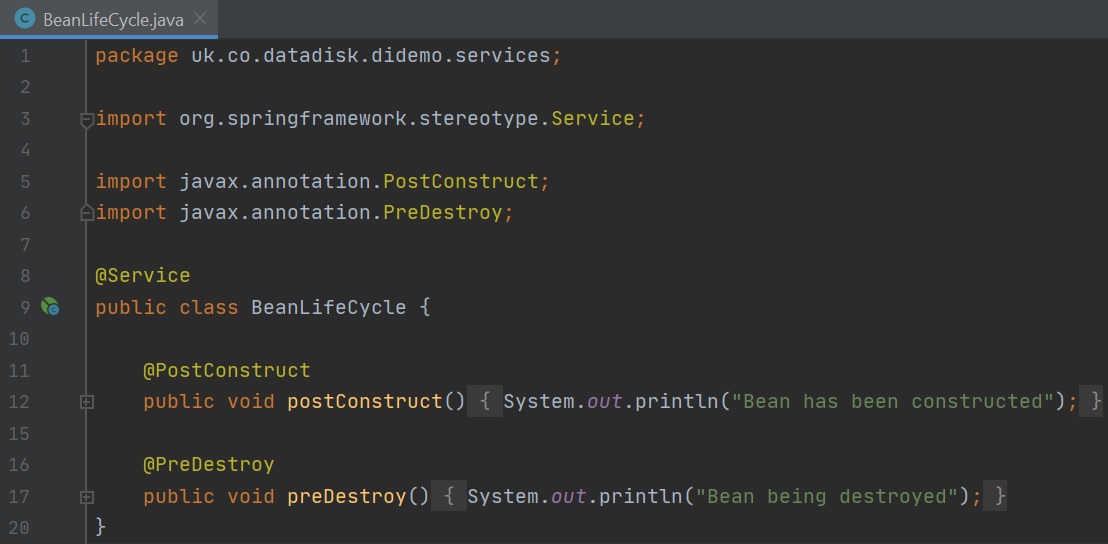
Task: Click Service in the springframework import line
Action: 592,119
